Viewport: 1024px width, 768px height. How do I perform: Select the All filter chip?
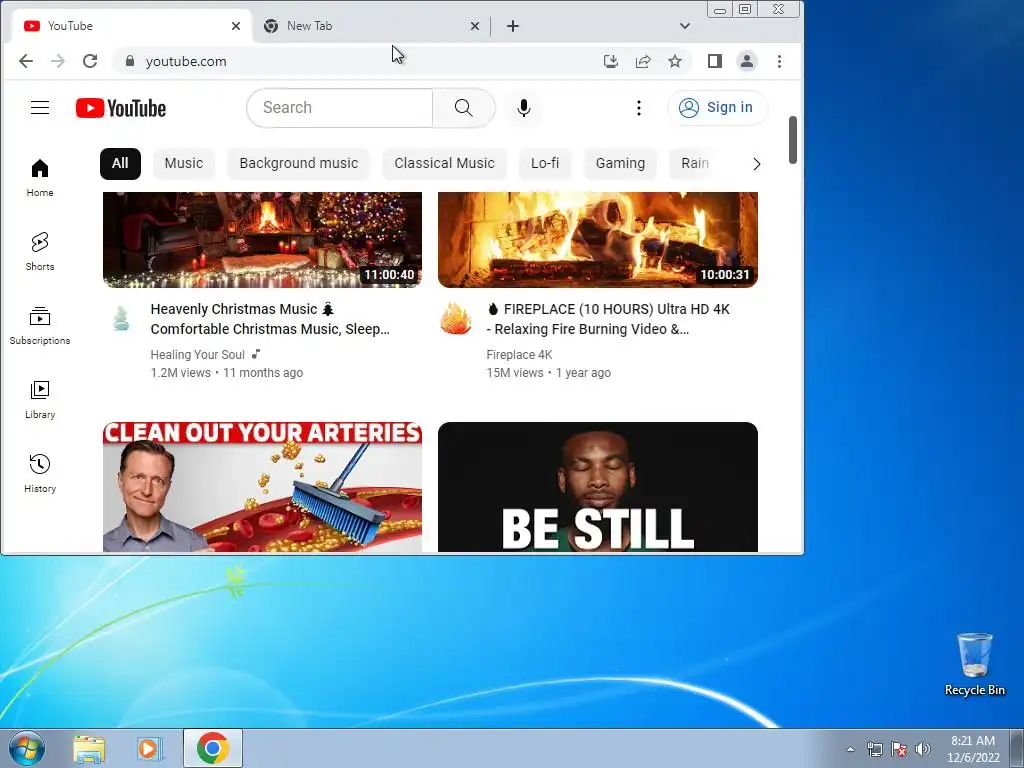[120, 163]
